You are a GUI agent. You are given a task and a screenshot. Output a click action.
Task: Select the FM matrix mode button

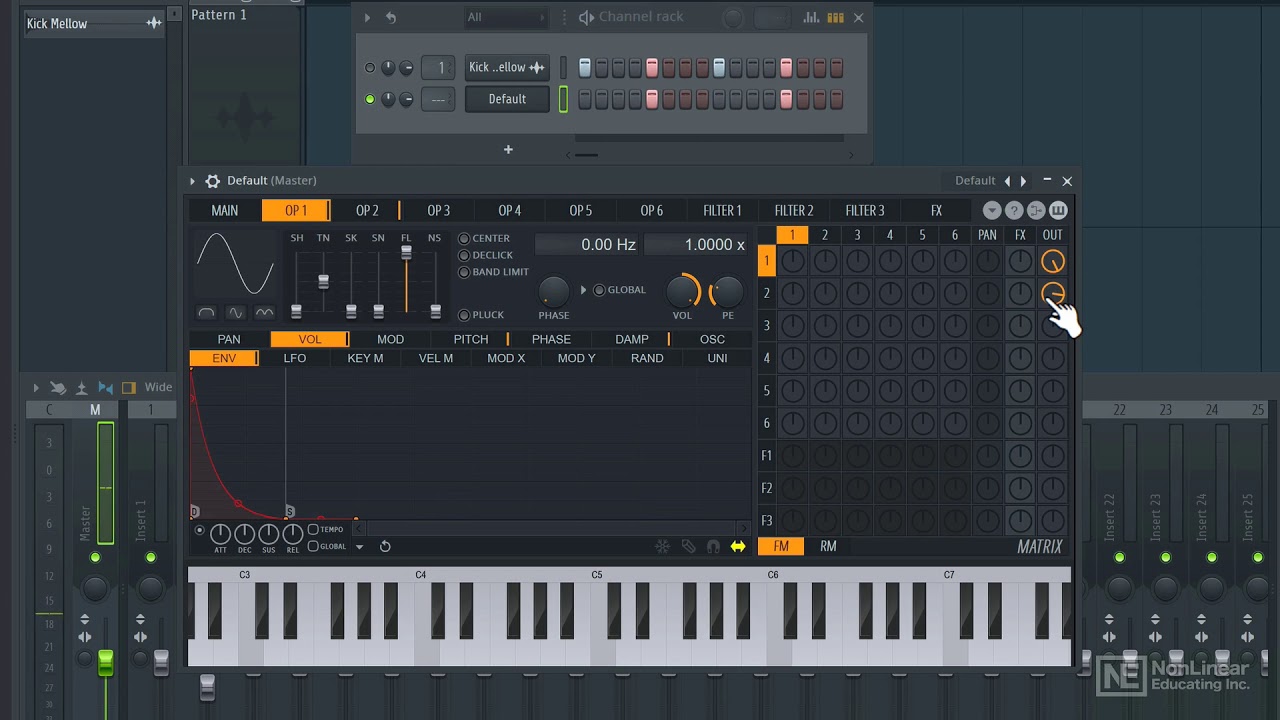point(781,546)
